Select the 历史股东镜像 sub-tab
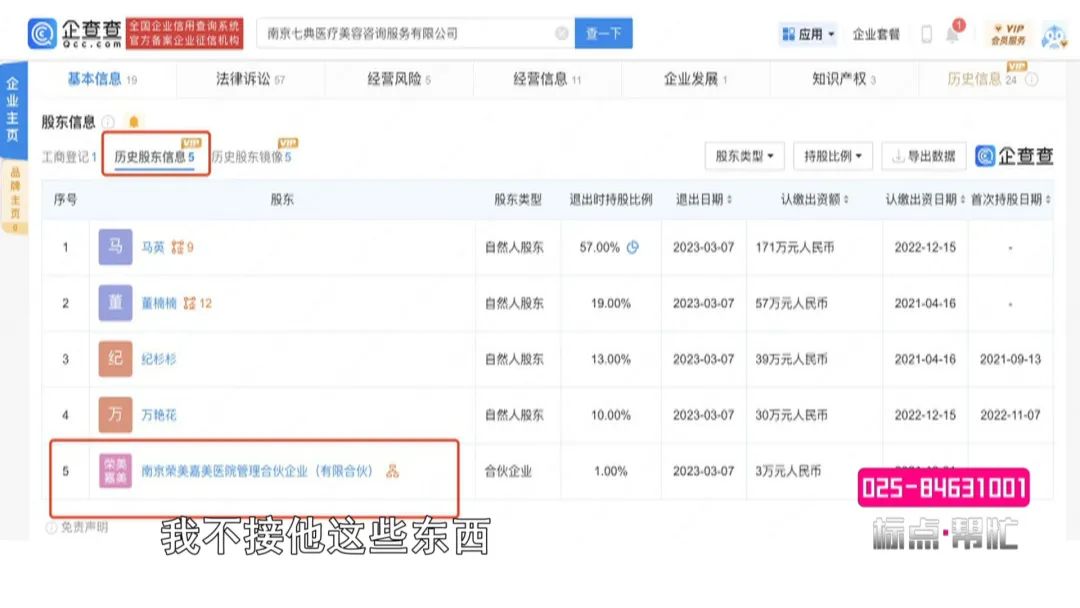The height and width of the screenshot is (608, 1080). [251, 157]
